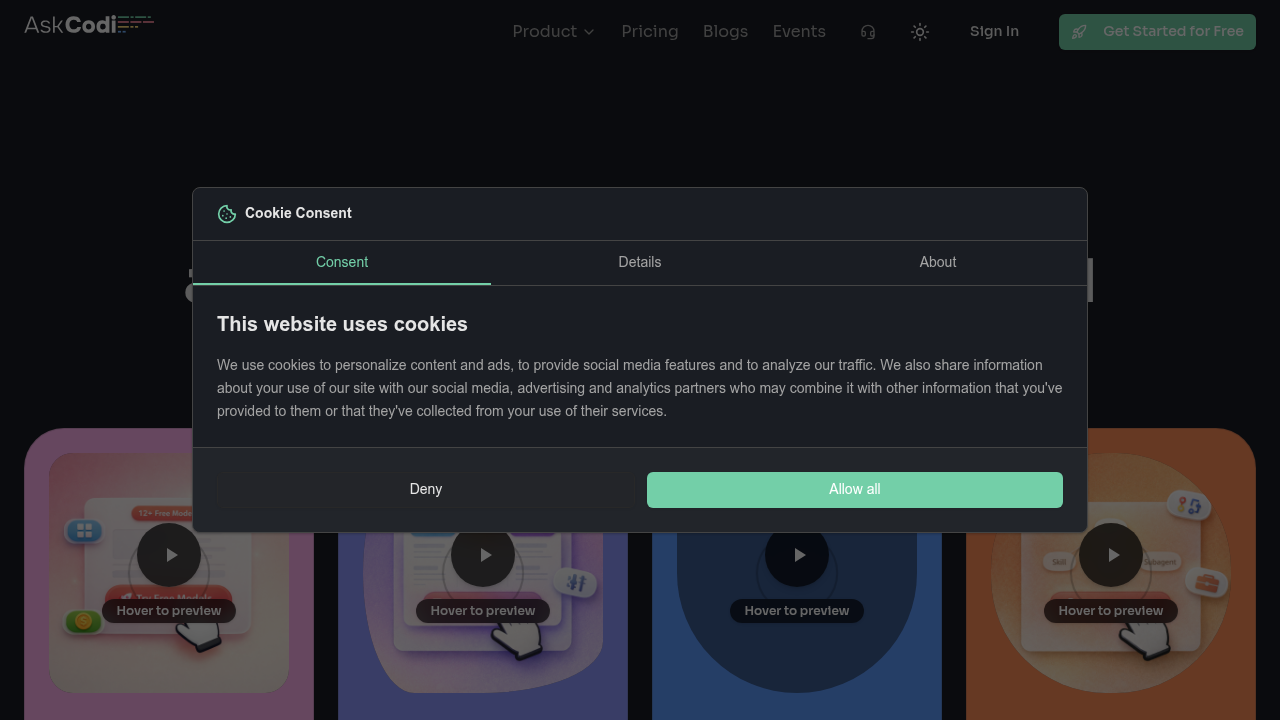Click the Sign In link
1280x720 pixels.
pos(994,32)
